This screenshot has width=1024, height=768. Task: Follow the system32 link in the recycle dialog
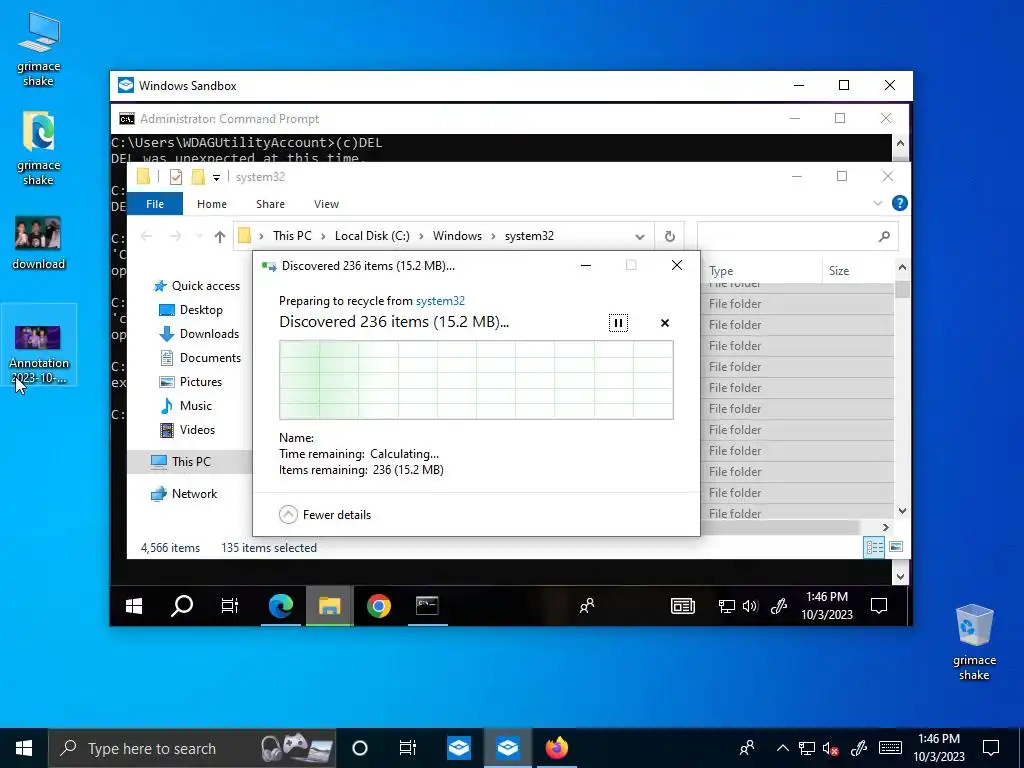pyautogui.click(x=440, y=300)
